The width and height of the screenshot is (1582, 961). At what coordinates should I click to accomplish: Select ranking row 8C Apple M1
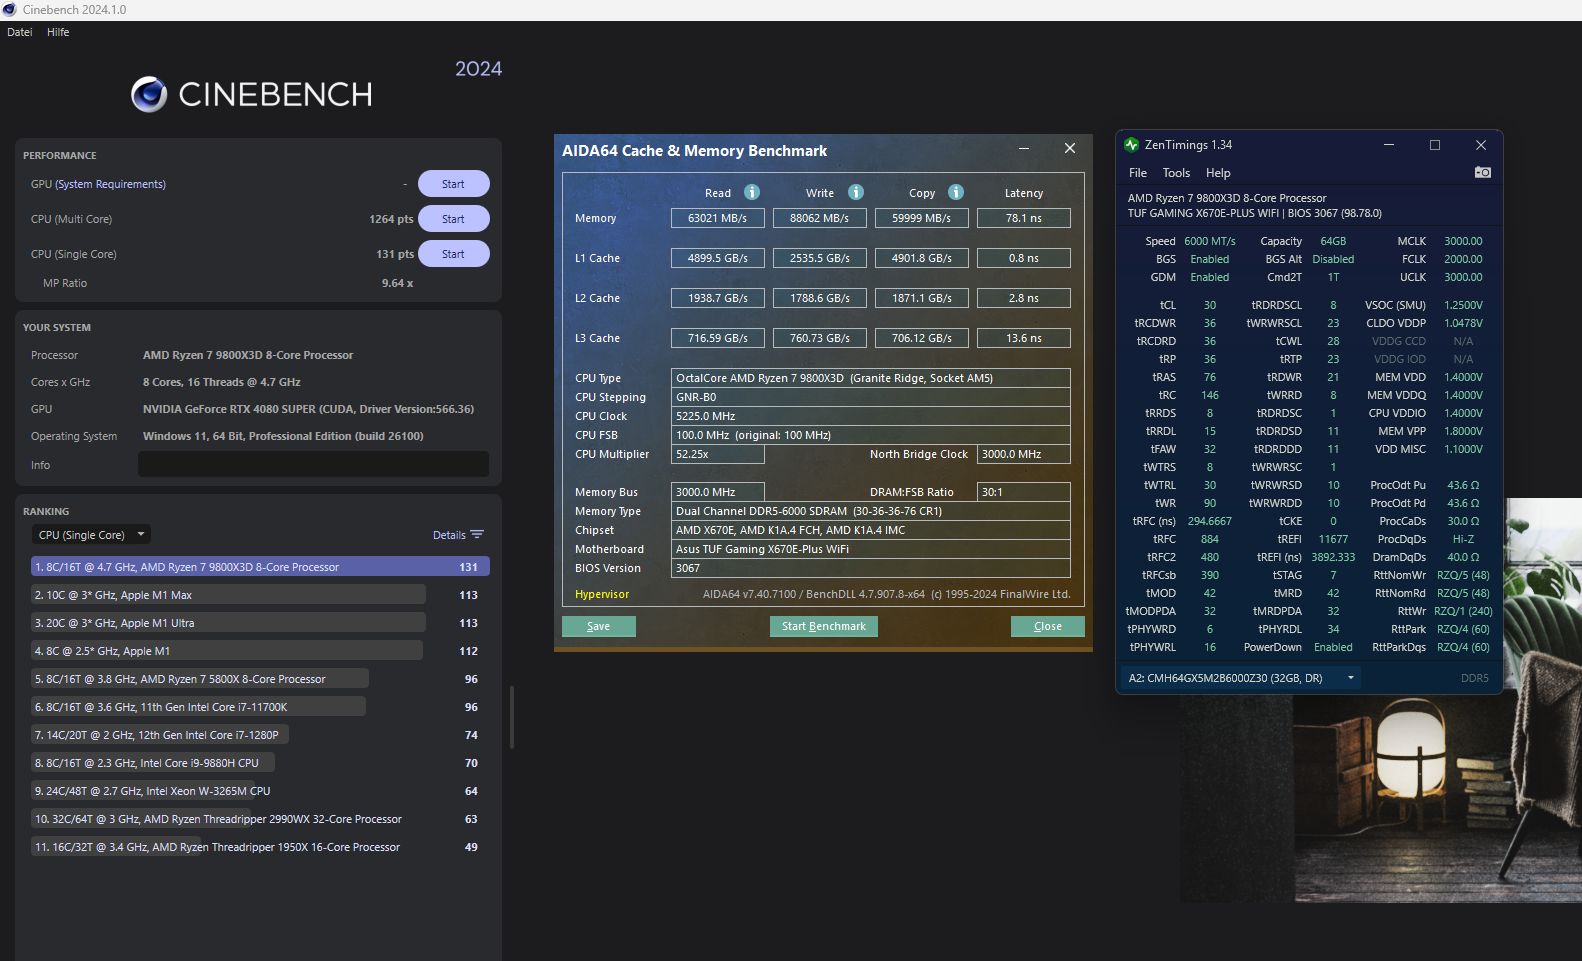point(260,651)
